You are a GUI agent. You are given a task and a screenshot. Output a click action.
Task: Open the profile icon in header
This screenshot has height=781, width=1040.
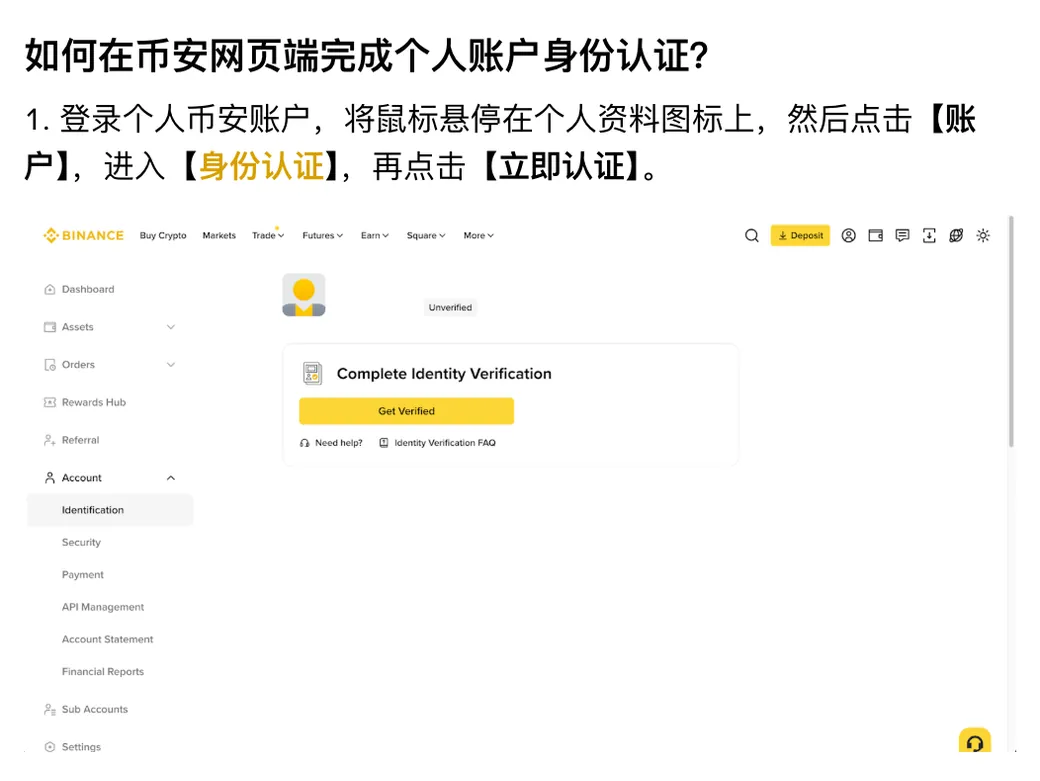click(848, 235)
